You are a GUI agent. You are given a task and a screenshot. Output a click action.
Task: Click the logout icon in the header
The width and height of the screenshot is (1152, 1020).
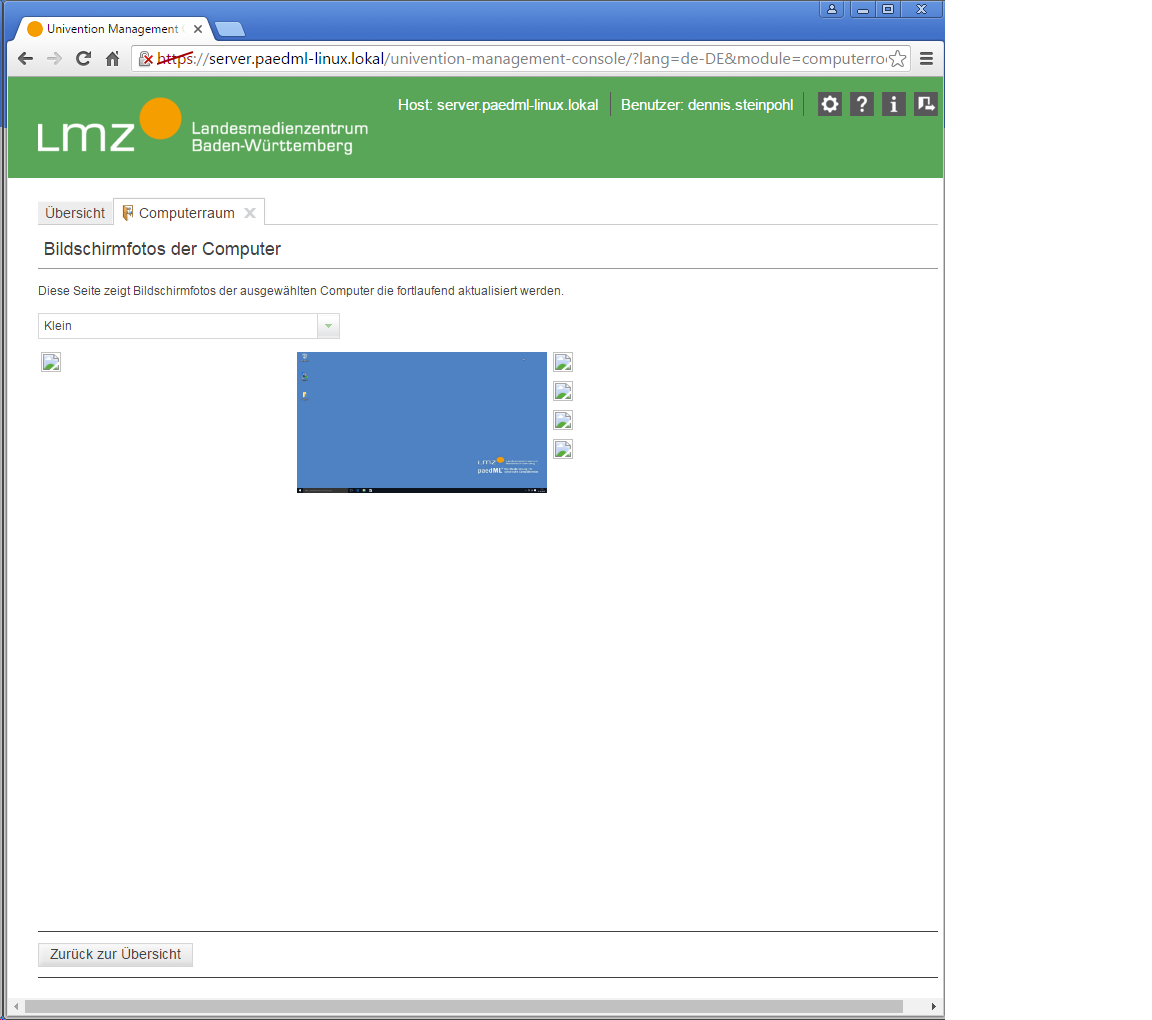(x=925, y=104)
